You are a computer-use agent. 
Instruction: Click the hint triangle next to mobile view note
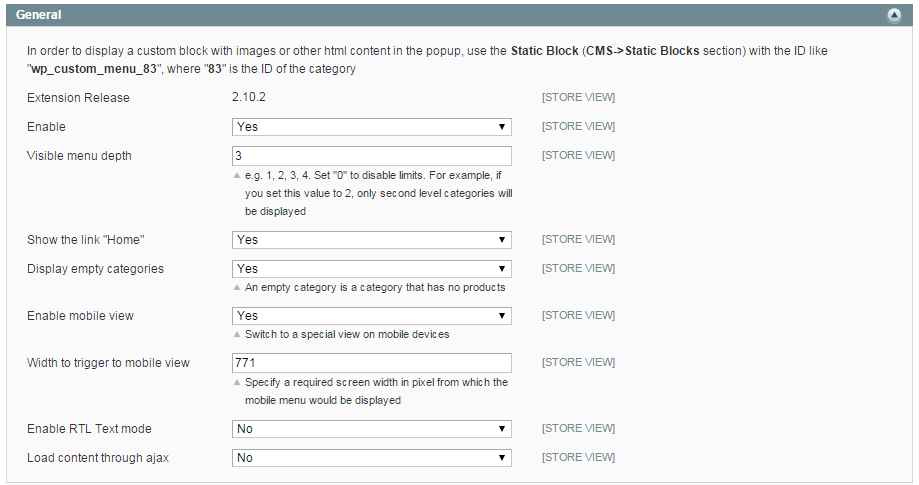[237, 334]
